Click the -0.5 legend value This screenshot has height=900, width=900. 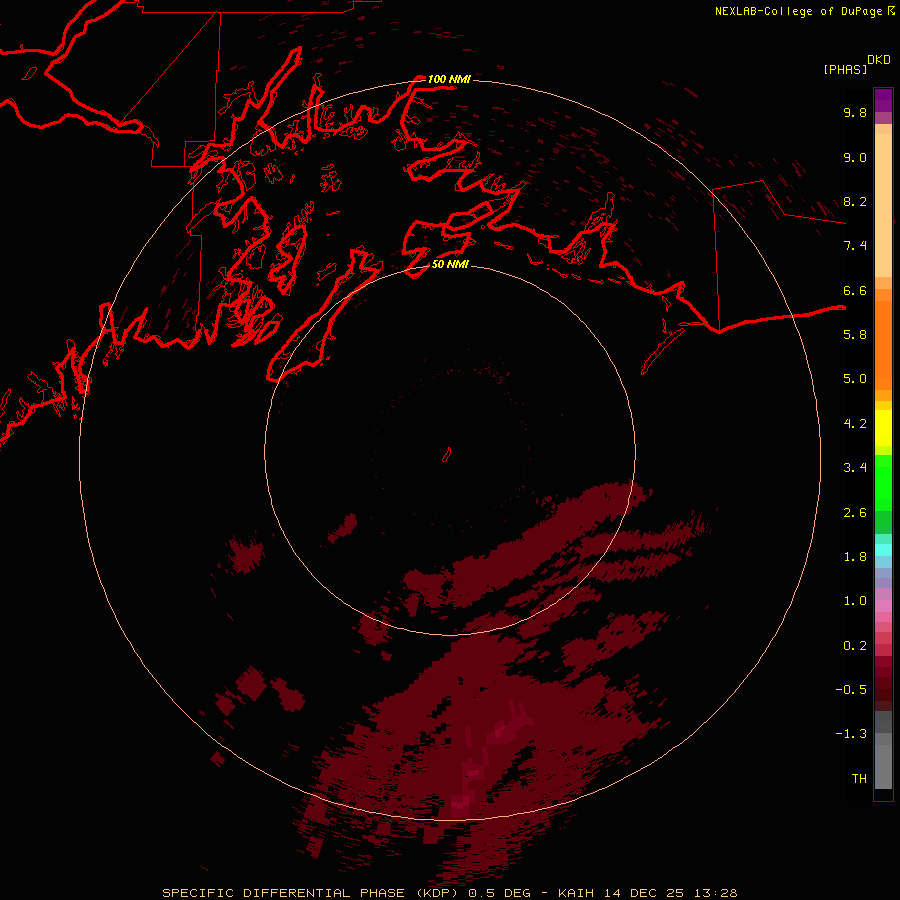pos(851,690)
